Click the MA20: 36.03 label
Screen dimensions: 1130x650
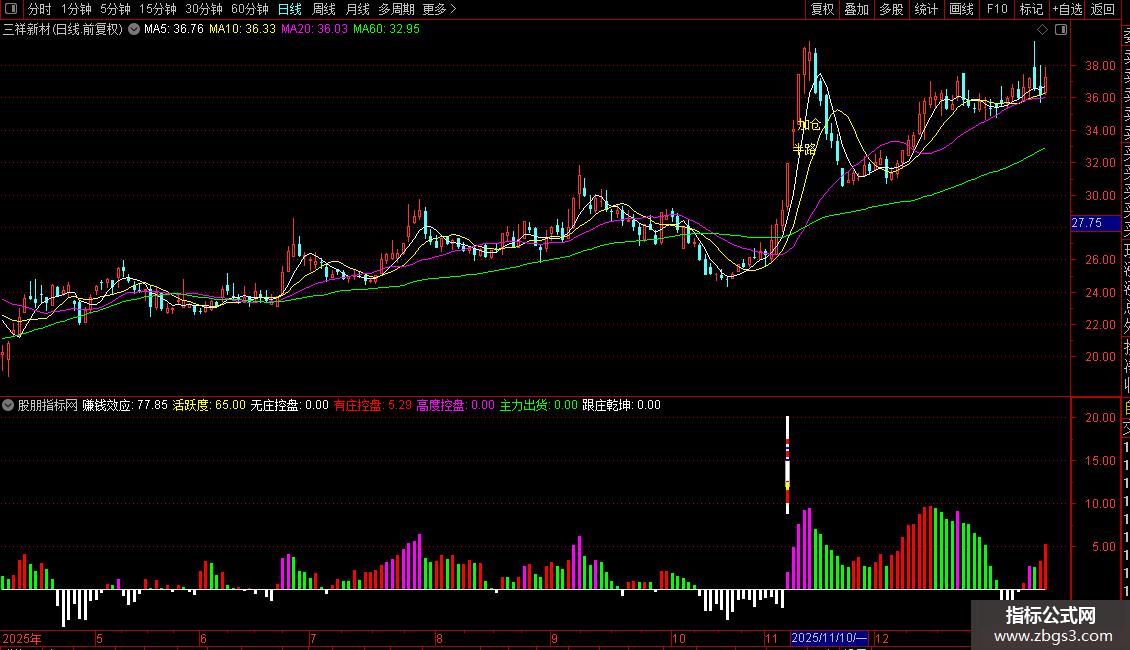click(x=314, y=29)
